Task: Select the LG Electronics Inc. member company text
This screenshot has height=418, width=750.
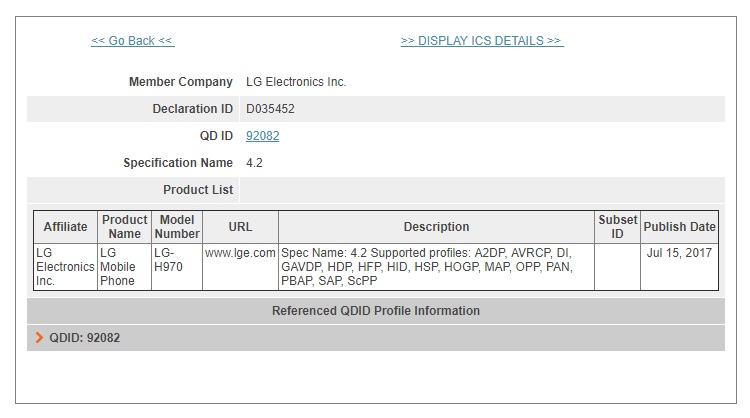Action: [296, 82]
